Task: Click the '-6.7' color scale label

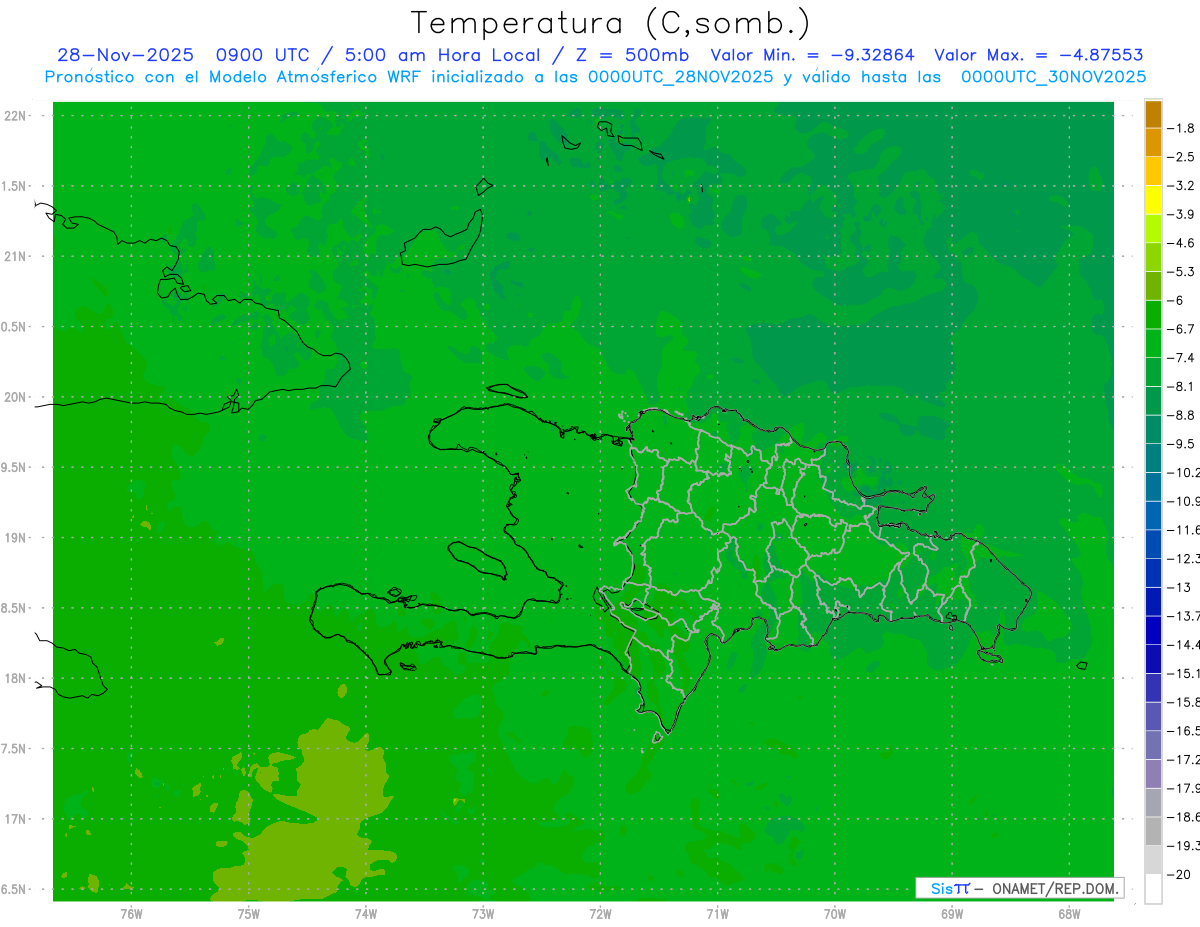Action: pyautogui.click(x=1182, y=329)
